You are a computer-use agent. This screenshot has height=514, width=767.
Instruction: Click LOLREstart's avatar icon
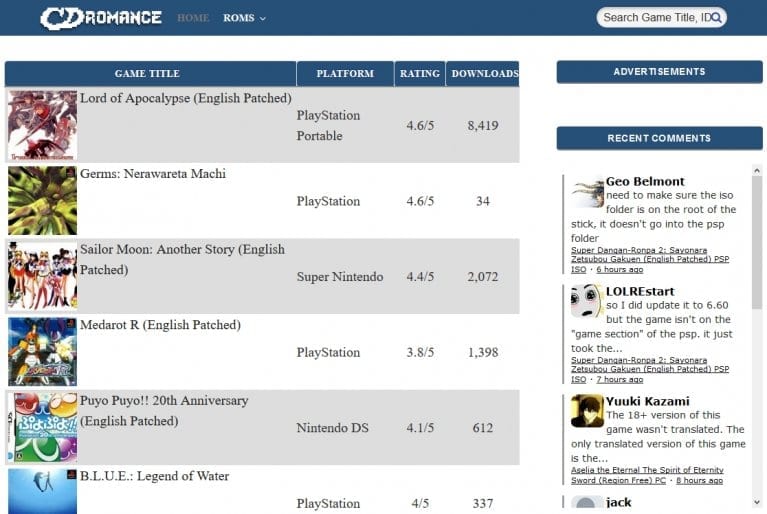(587, 301)
